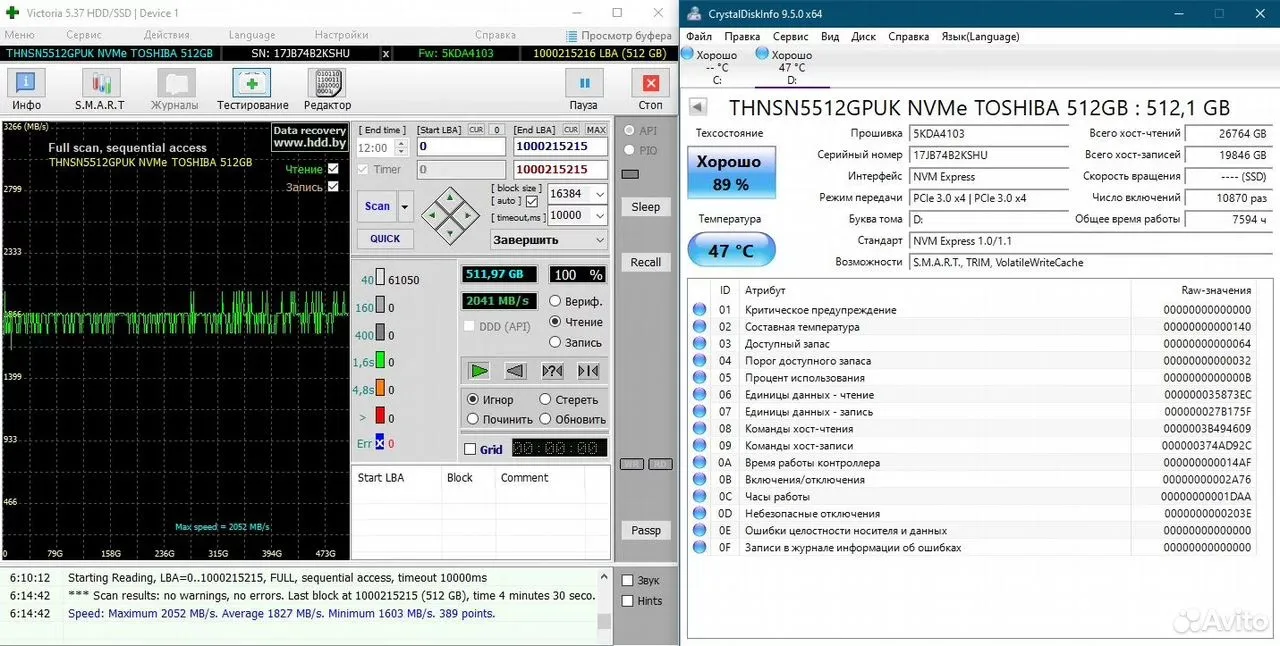Click the green play forward scan button
Image resolution: width=1280 pixels, height=646 pixels.
click(x=479, y=371)
